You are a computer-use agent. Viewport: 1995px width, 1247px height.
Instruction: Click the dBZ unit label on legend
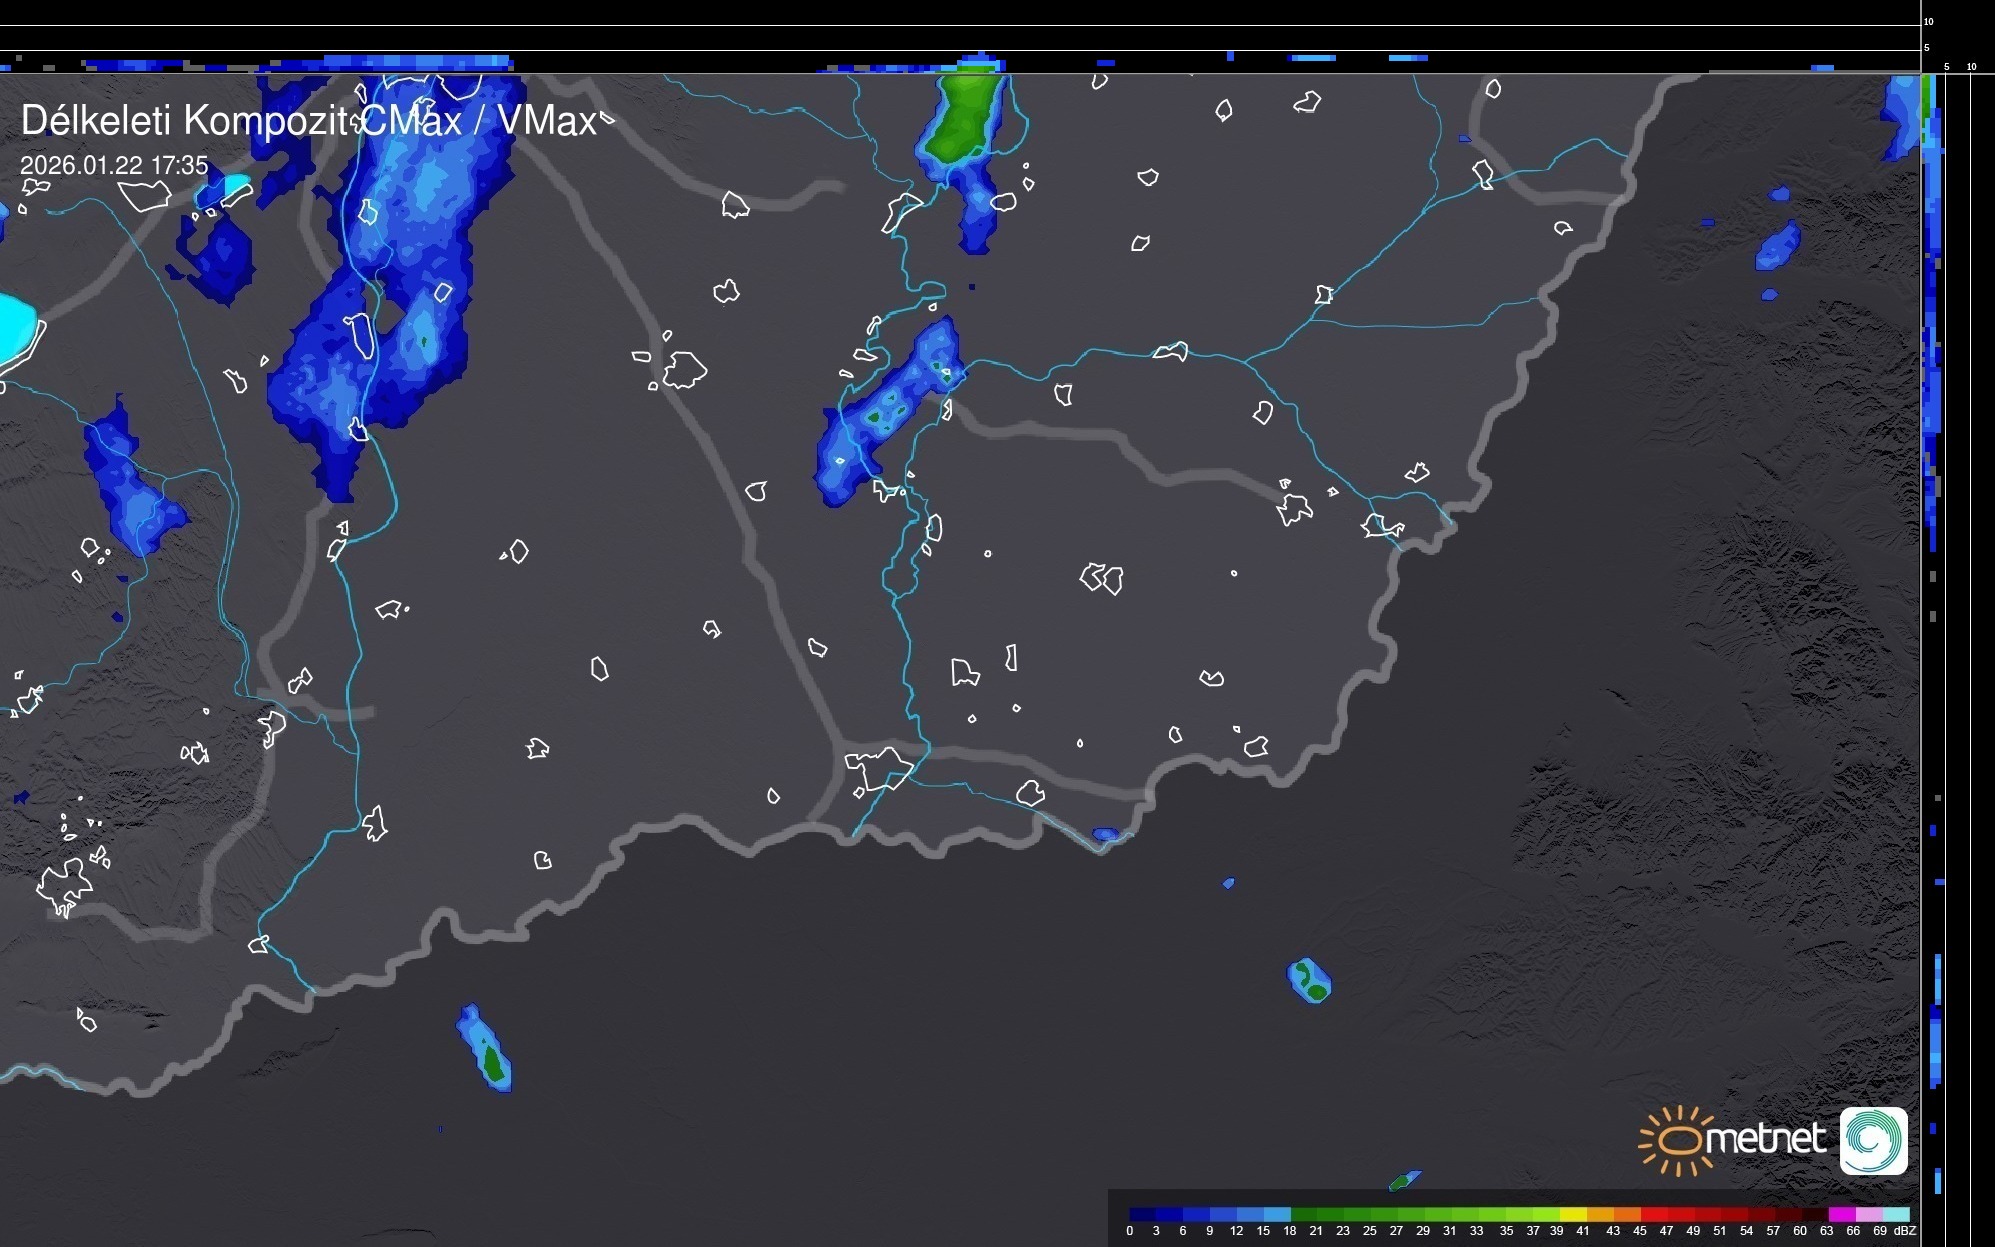coord(1904,1231)
